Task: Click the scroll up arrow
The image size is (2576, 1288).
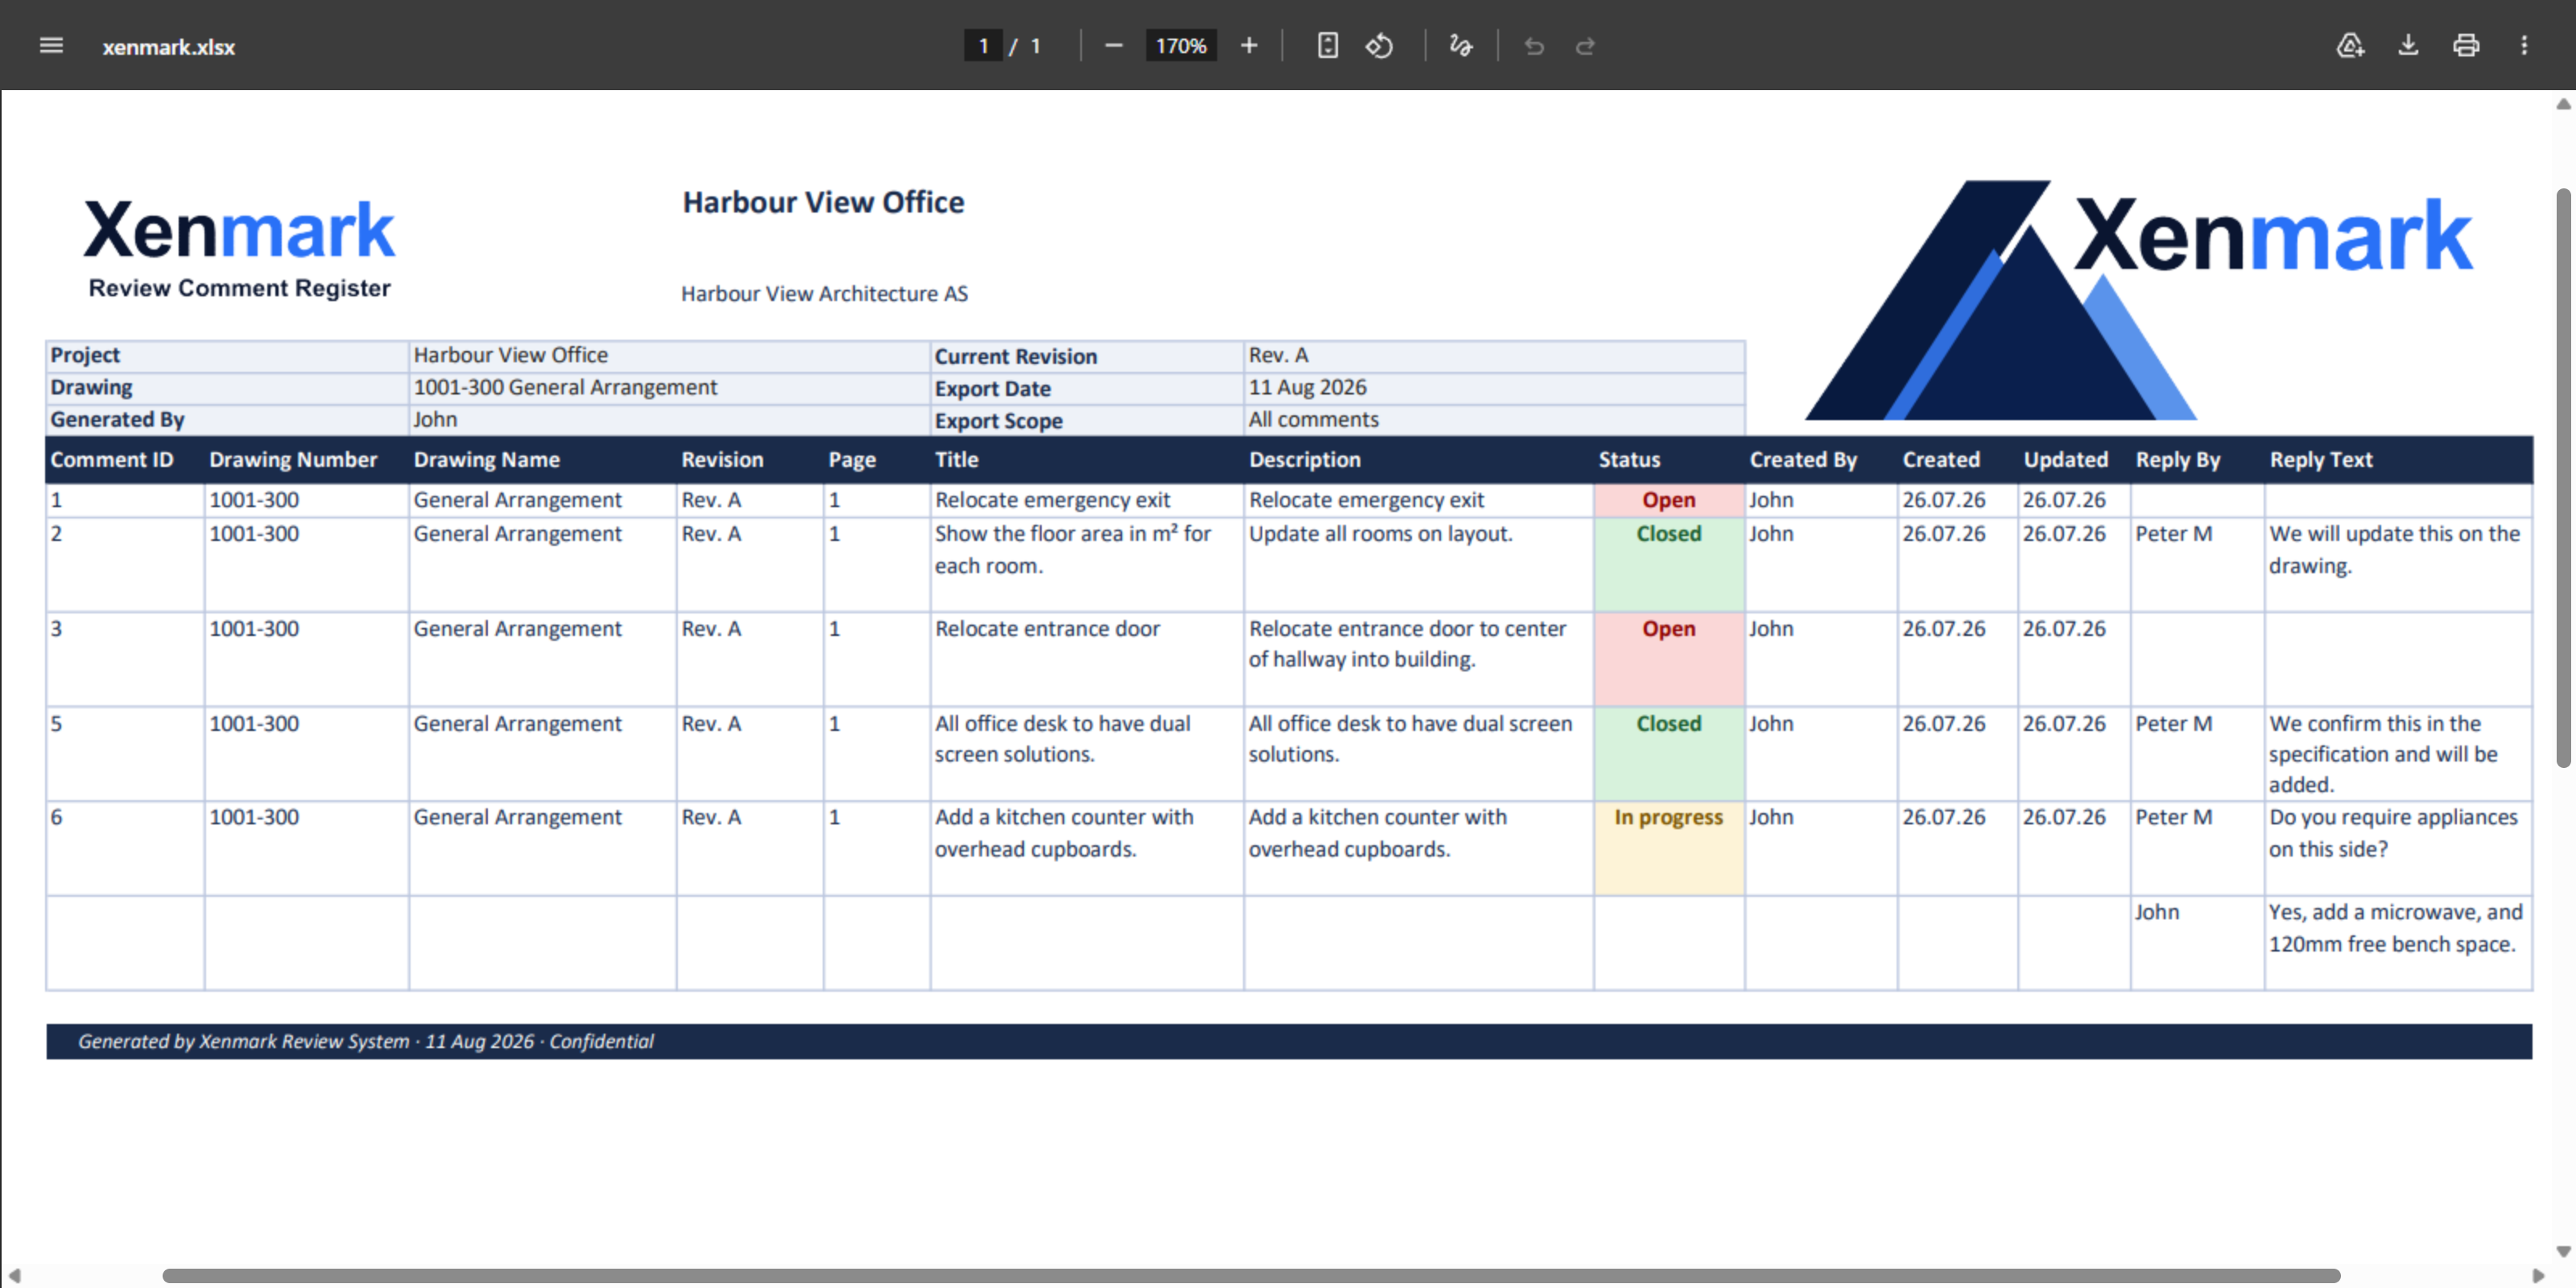Action: (2564, 104)
